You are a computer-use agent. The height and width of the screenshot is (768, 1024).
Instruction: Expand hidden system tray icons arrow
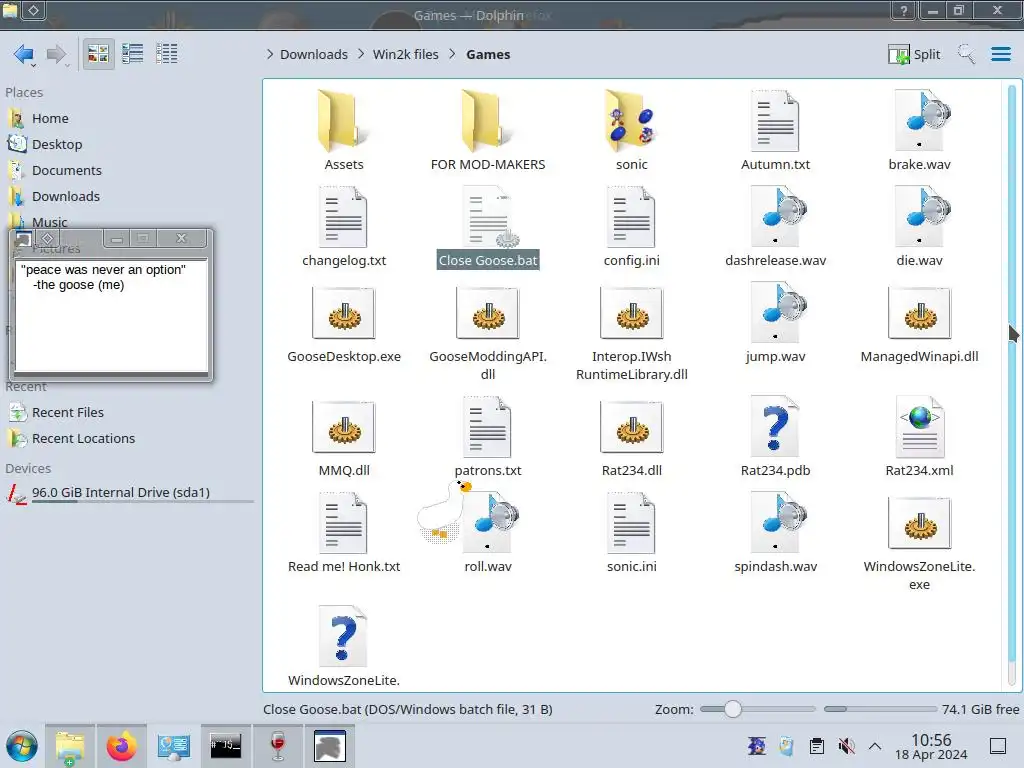875,746
